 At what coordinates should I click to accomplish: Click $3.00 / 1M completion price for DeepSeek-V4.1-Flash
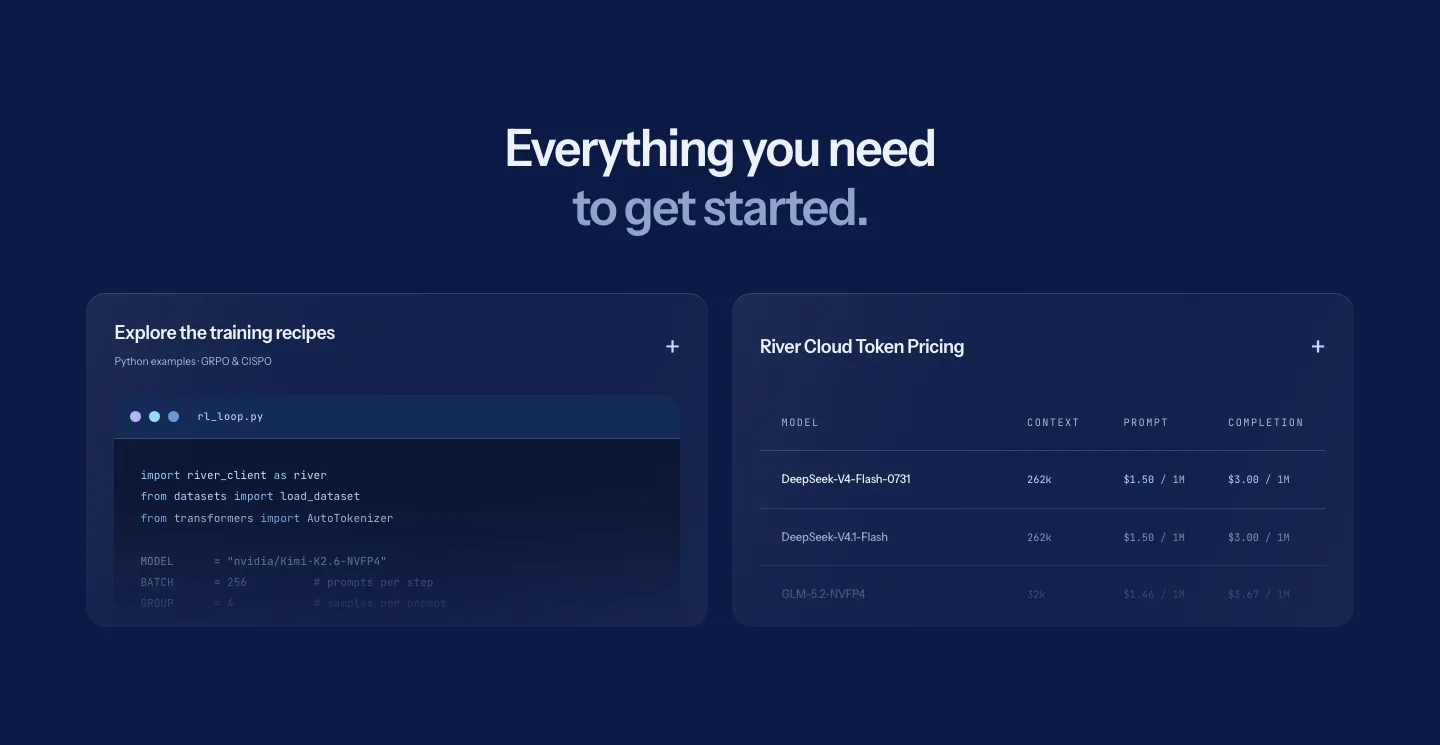pos(1259,538)
